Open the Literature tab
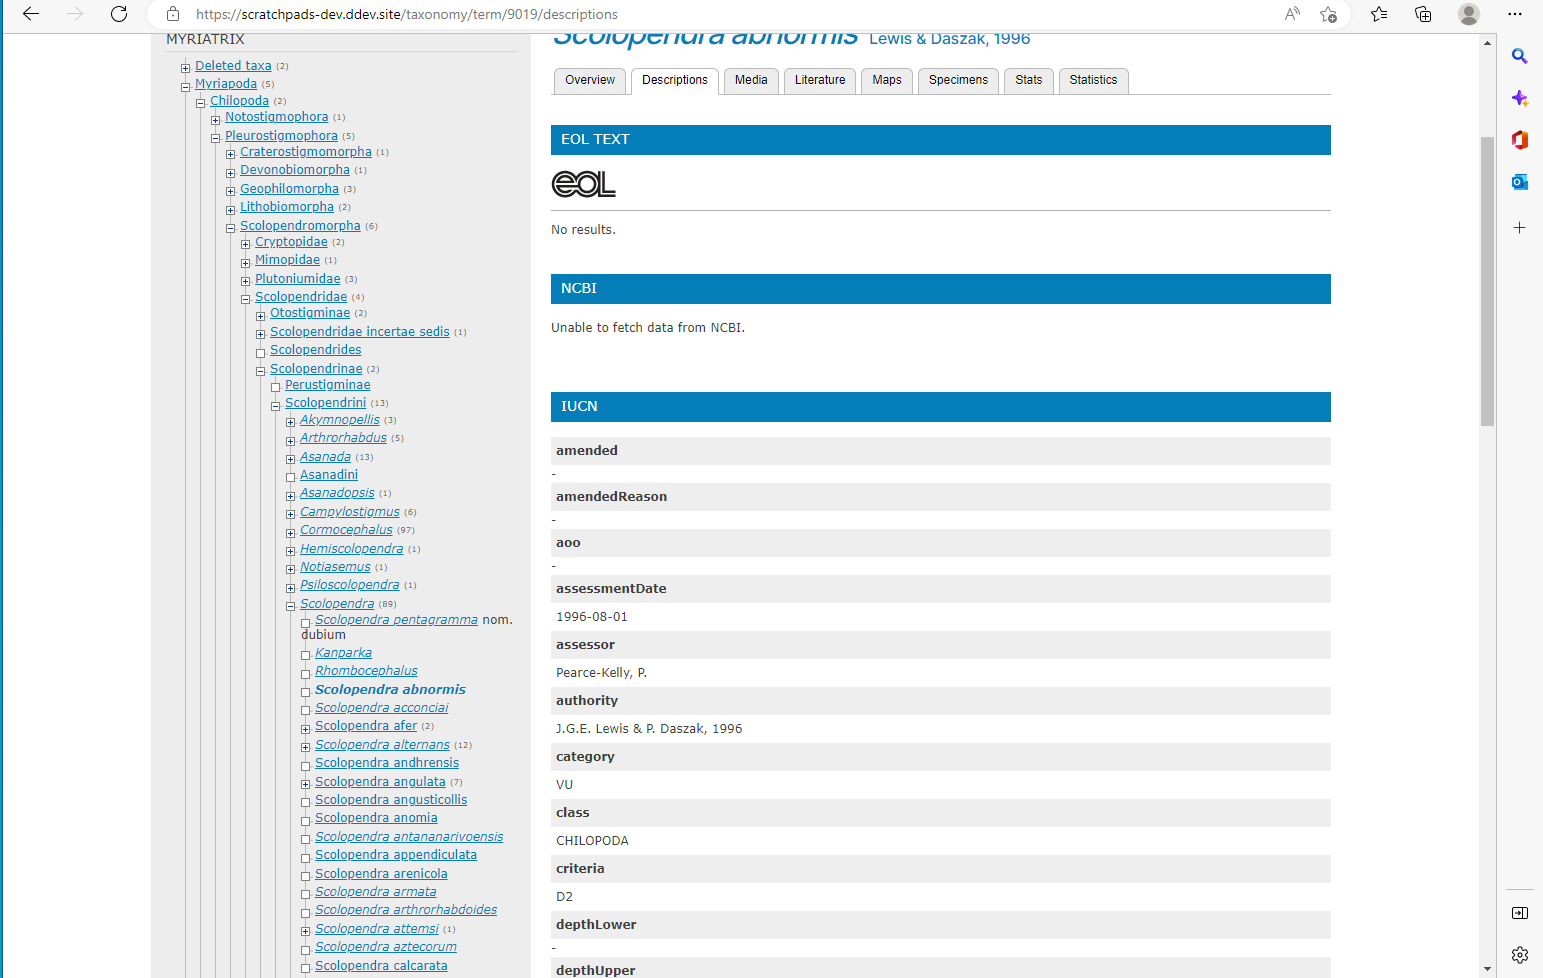Image resolution: width=1543 pixels, height=978 pixels. (819, 80)
